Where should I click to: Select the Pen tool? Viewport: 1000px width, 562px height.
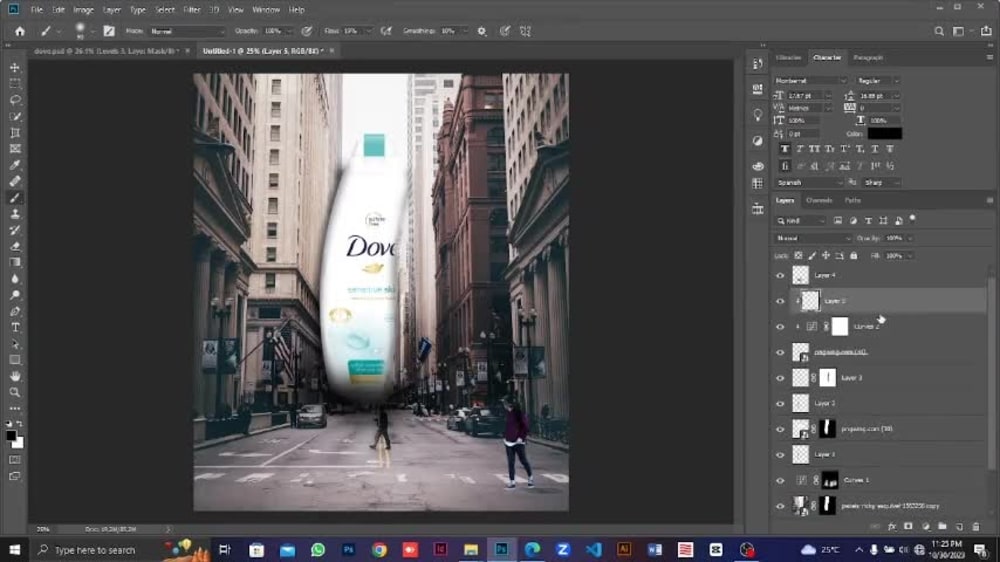coord(15,311)
